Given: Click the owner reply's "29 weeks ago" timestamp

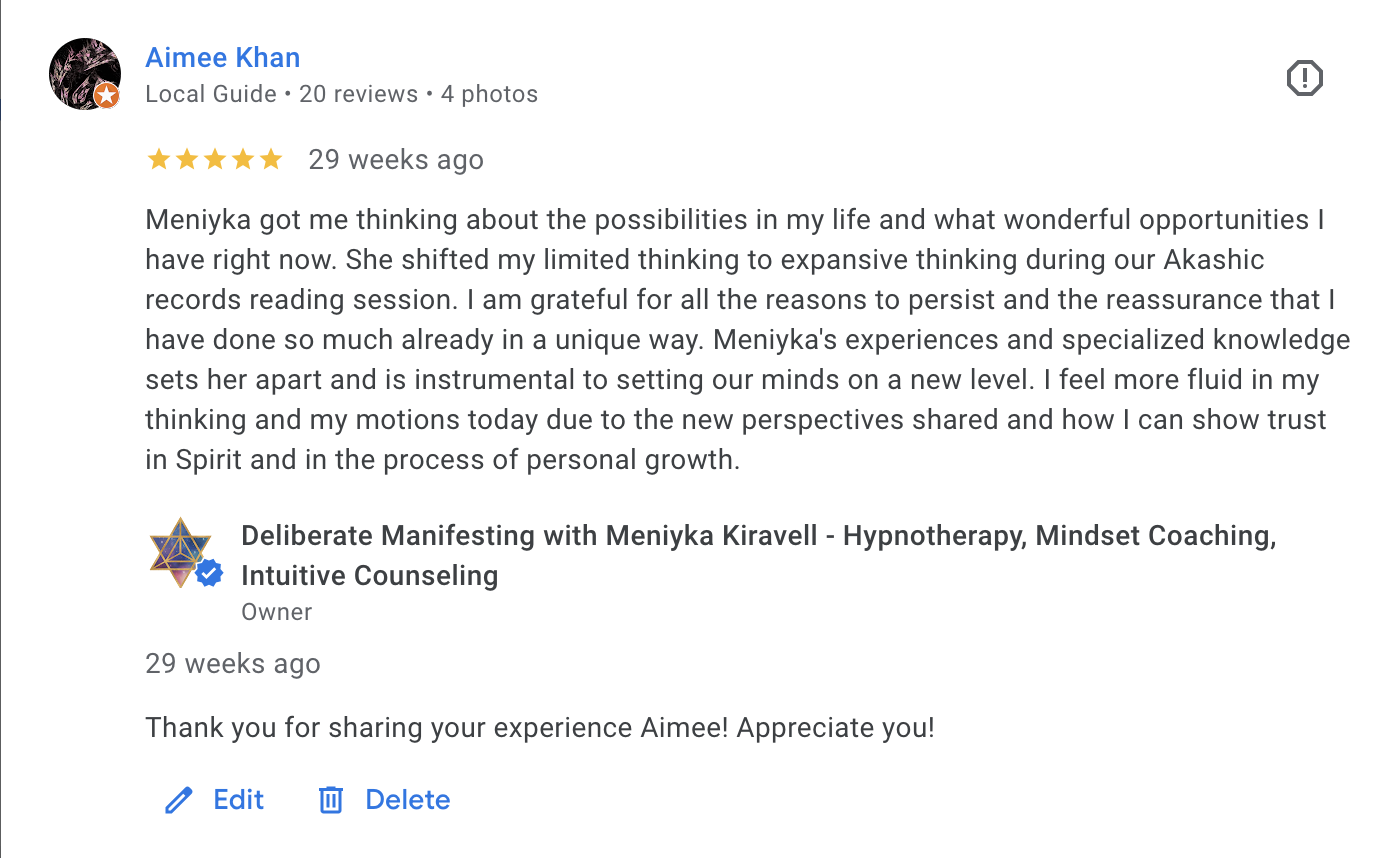Looking at the screenshot, I should (x=232, y=664).
